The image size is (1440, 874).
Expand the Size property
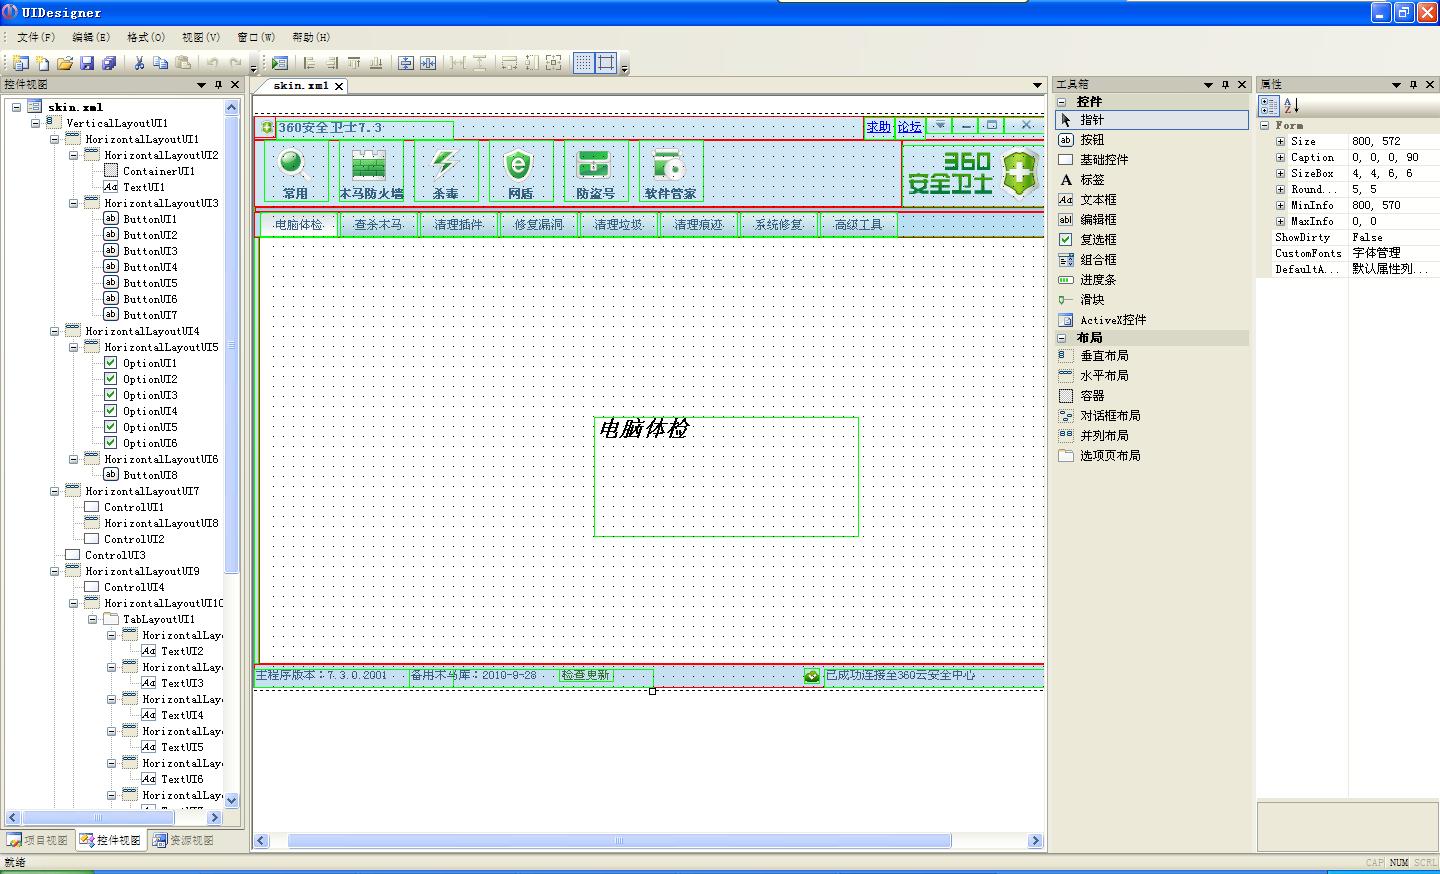pyautogui.click(x=1280, y=141)
